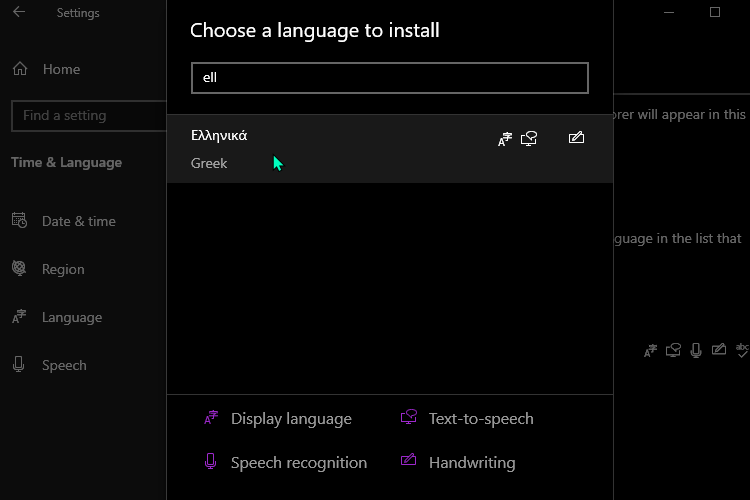Click the Home icon in sidebar
750x500 pixels.
pyautogui.click(x=20, y=69)
